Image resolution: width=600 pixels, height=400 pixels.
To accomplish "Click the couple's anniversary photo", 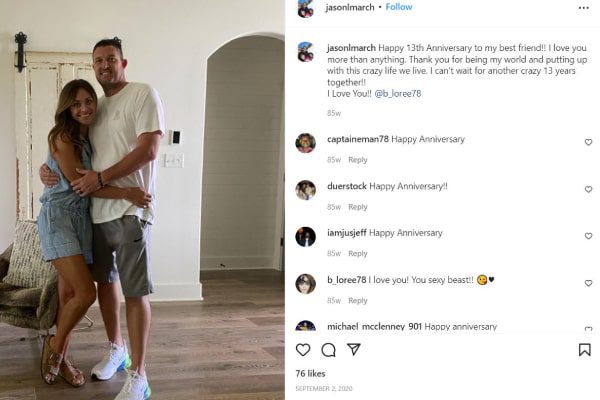I will pyautogui.click(x=142, y=200).
